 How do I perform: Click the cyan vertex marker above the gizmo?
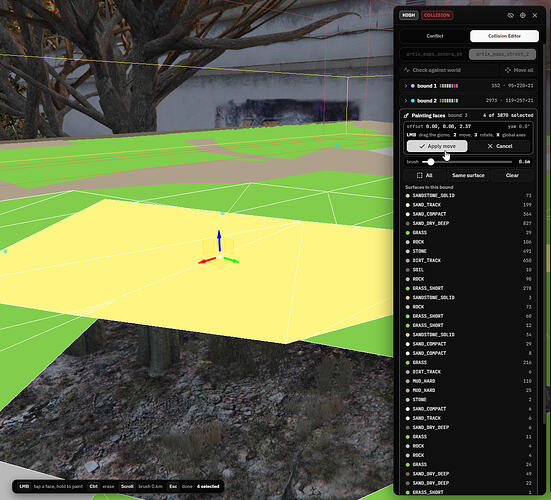[222, 213]
